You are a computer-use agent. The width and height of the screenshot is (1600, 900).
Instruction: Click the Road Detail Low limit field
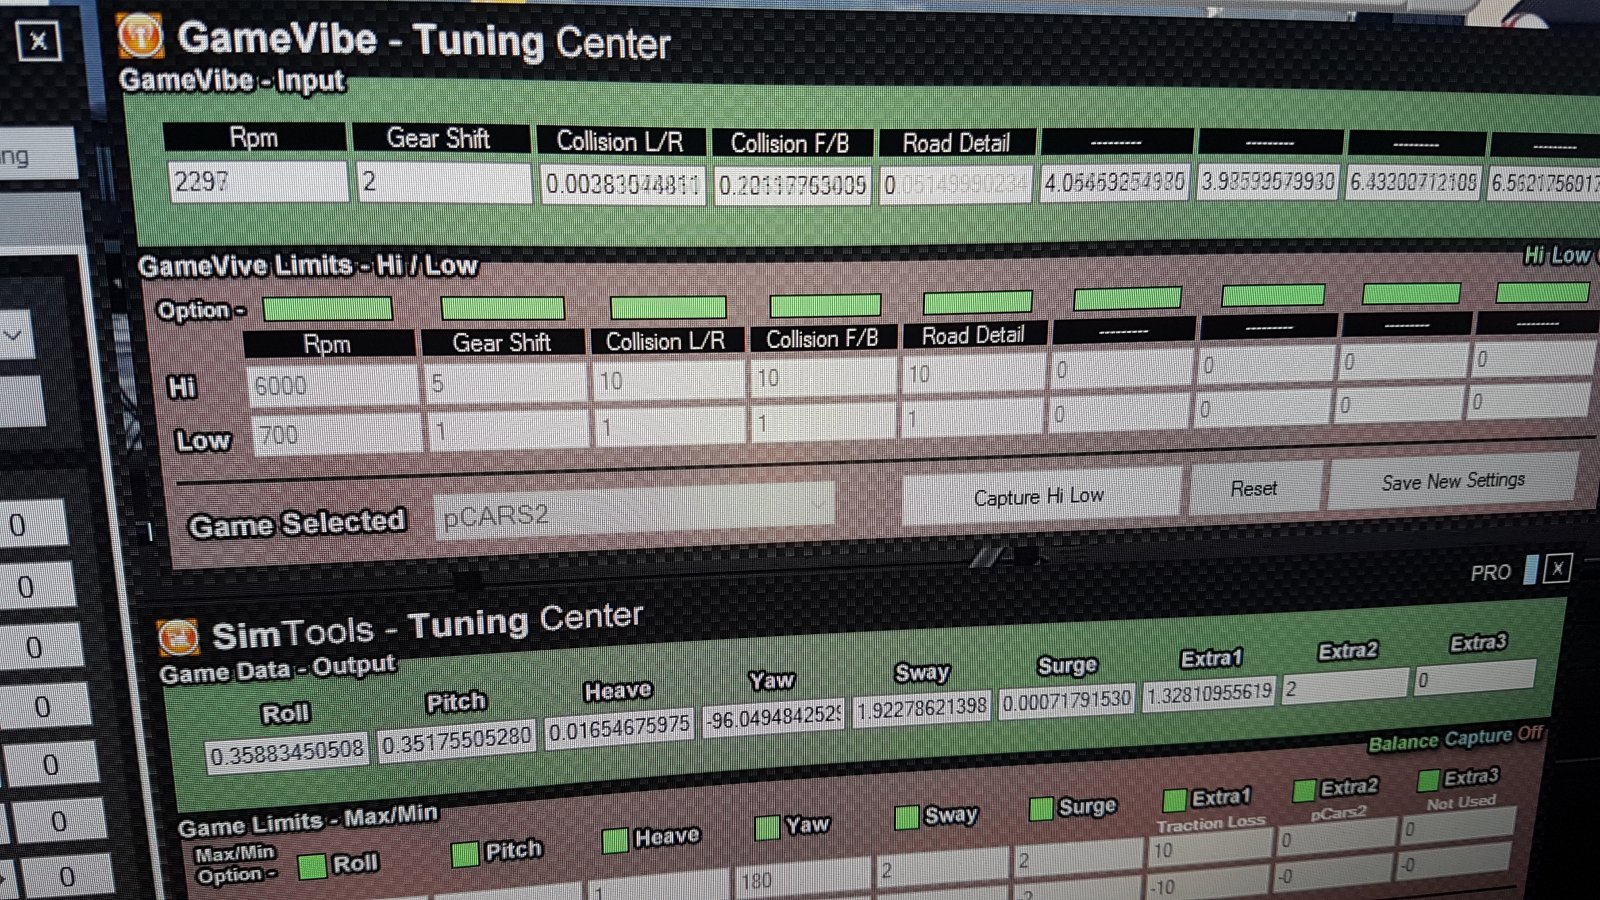[973, 418]
